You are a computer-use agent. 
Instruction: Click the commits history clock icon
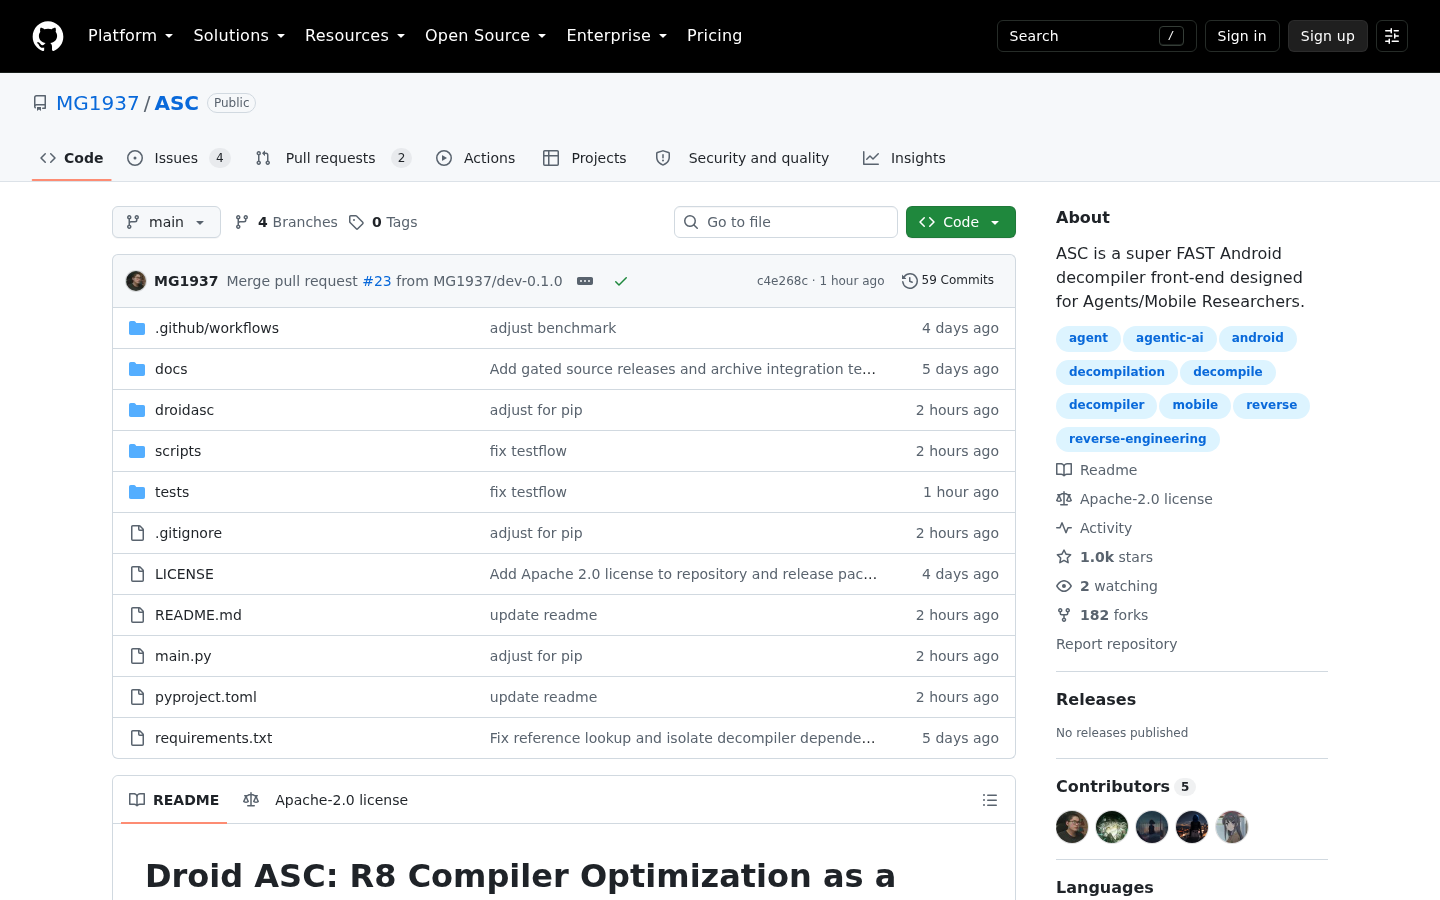pos(909,281)
